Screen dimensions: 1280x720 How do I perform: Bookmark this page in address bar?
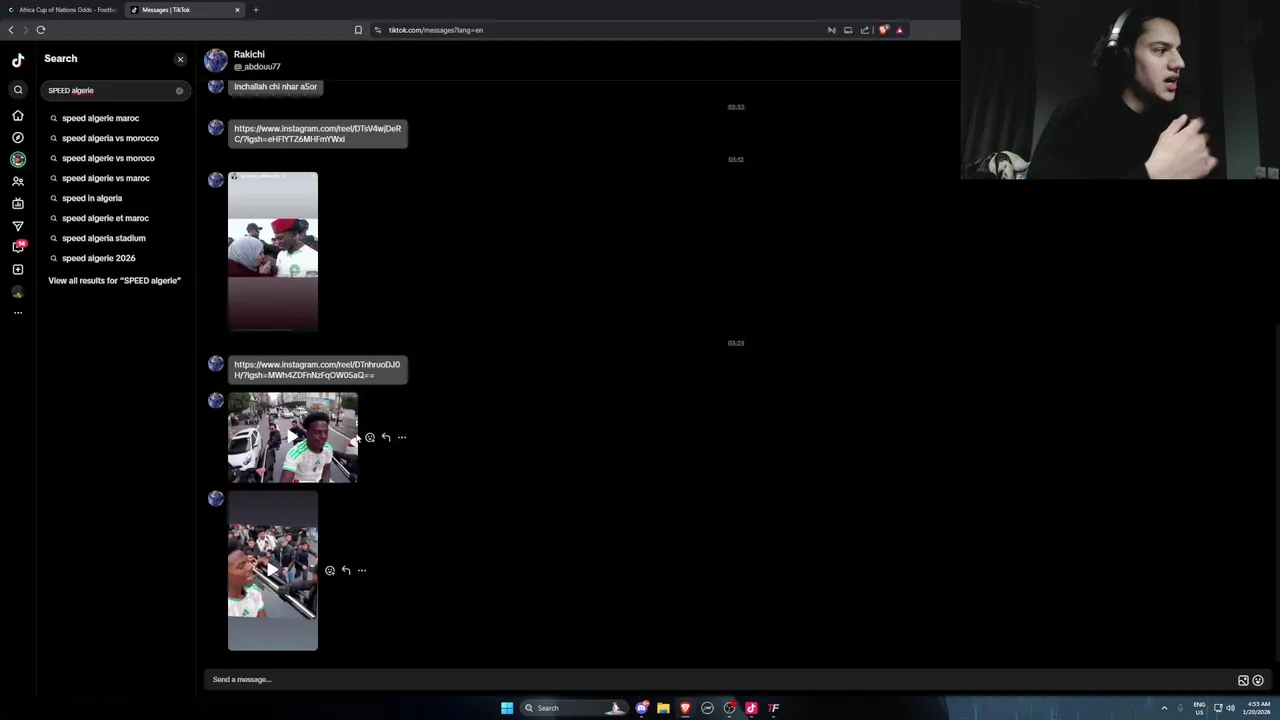pyautogui.click(x=358, y=30)
